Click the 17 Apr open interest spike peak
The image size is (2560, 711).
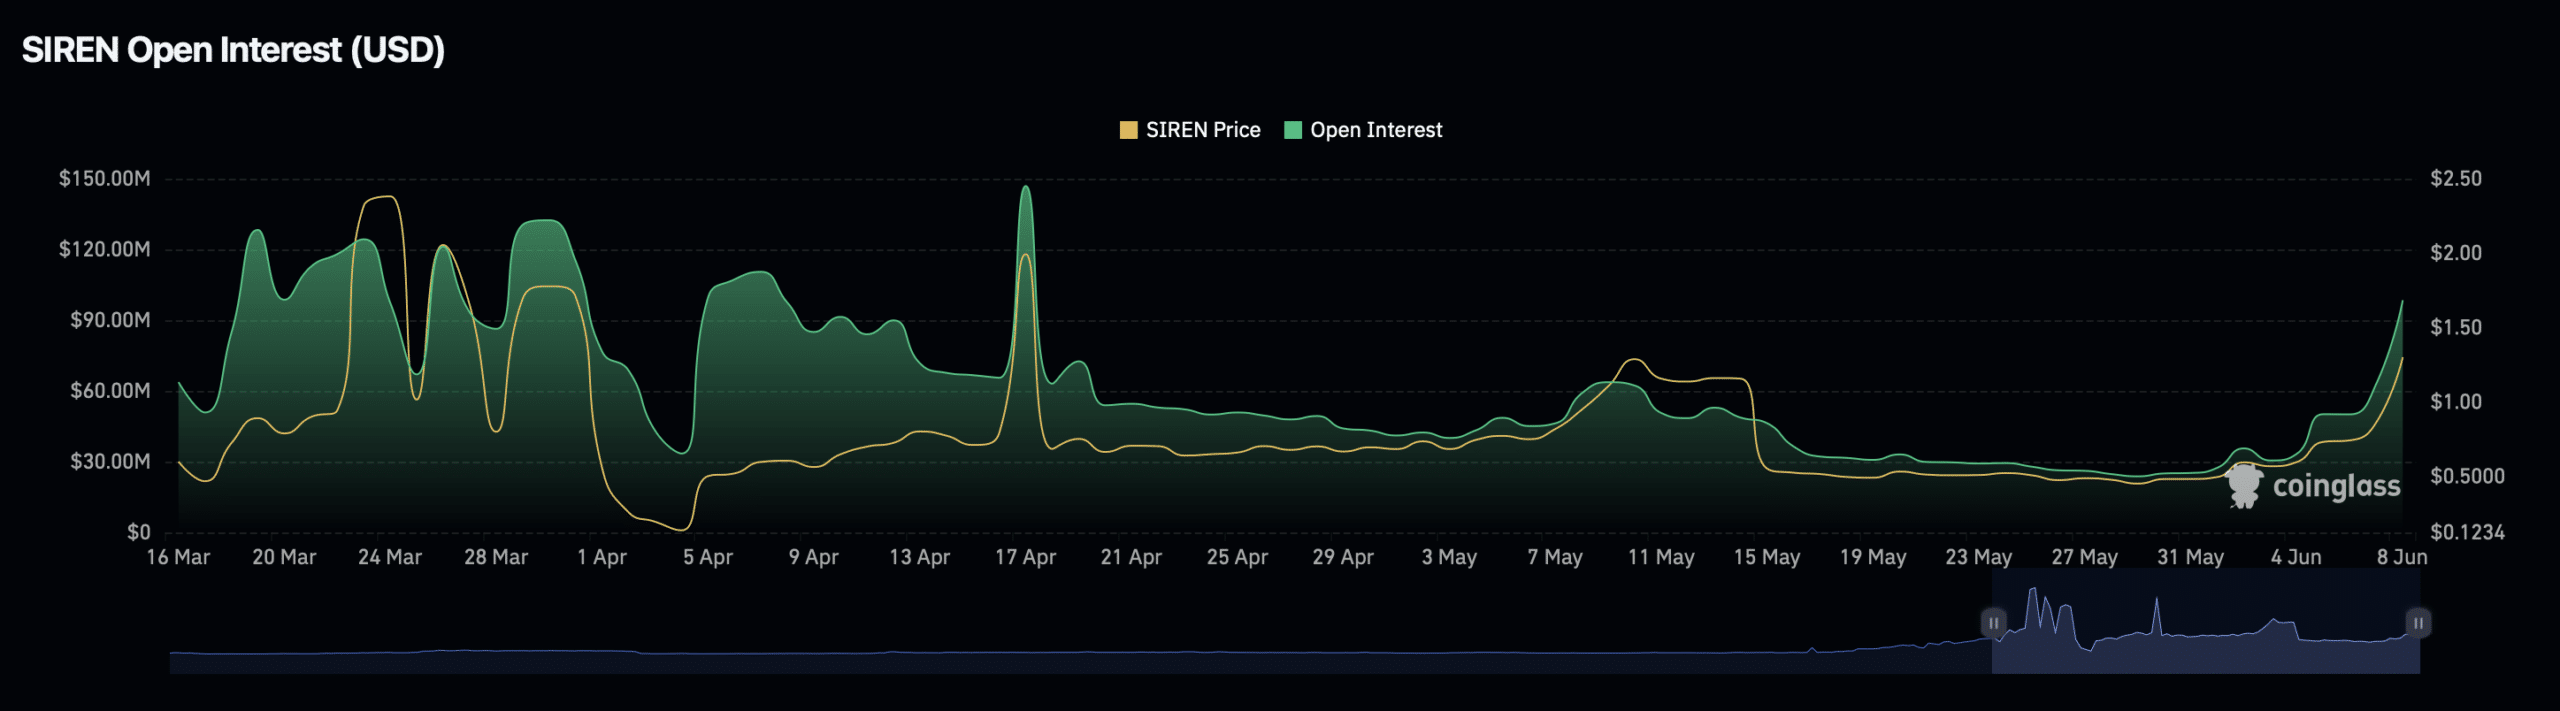point(1026,187)
